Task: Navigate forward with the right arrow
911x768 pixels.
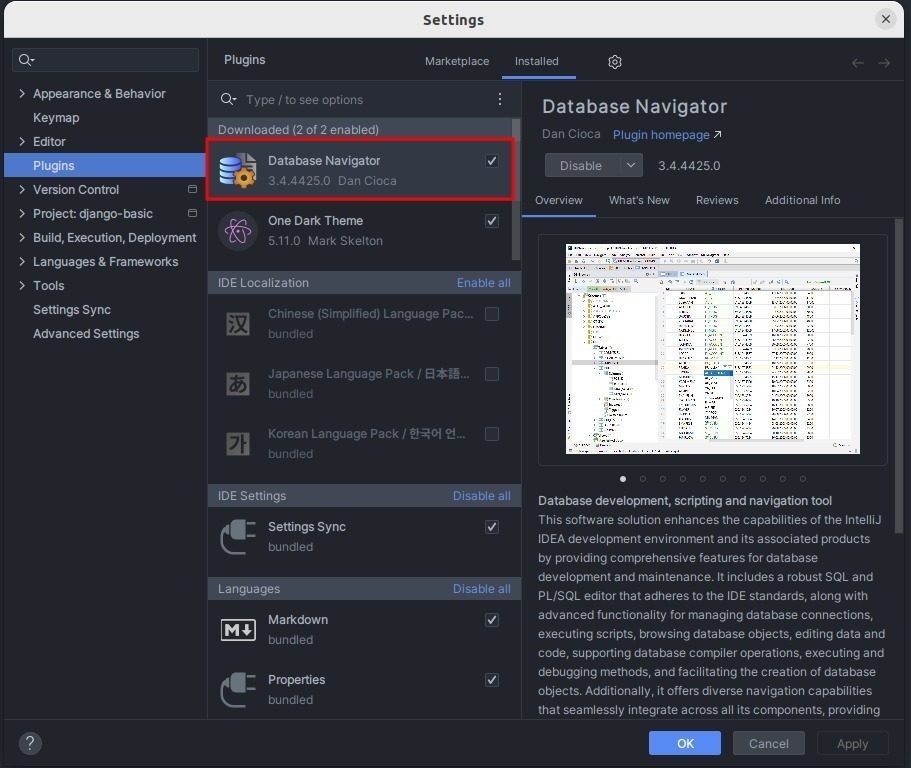Action: (x=884, y=63)
